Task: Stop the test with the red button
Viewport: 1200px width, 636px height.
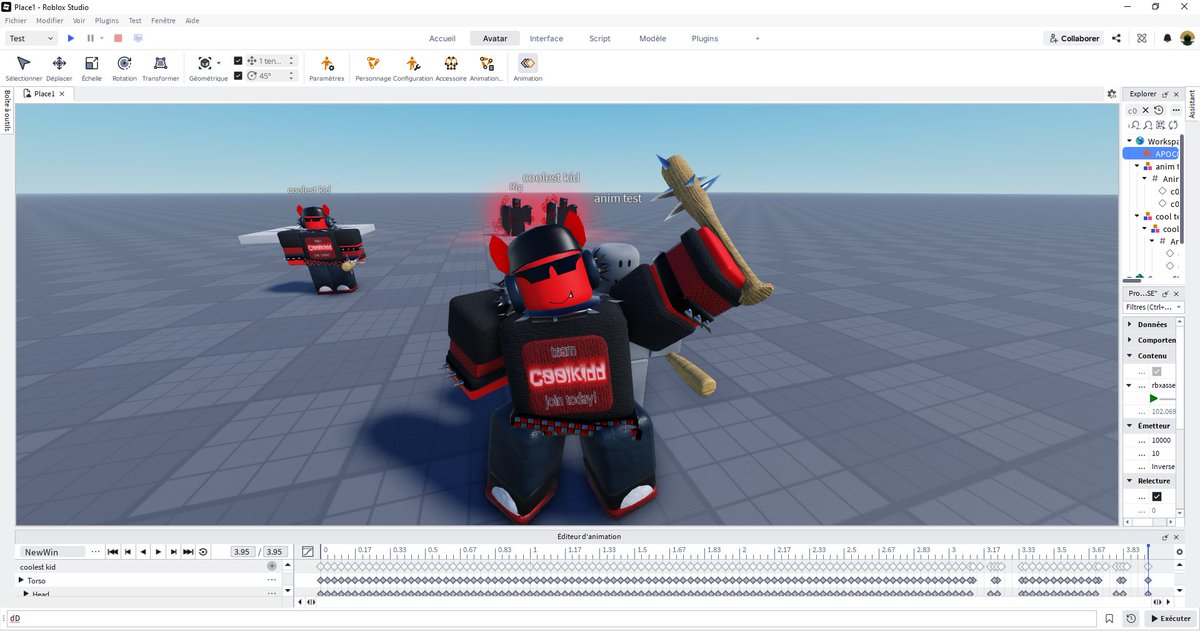Action: (118, 38)
